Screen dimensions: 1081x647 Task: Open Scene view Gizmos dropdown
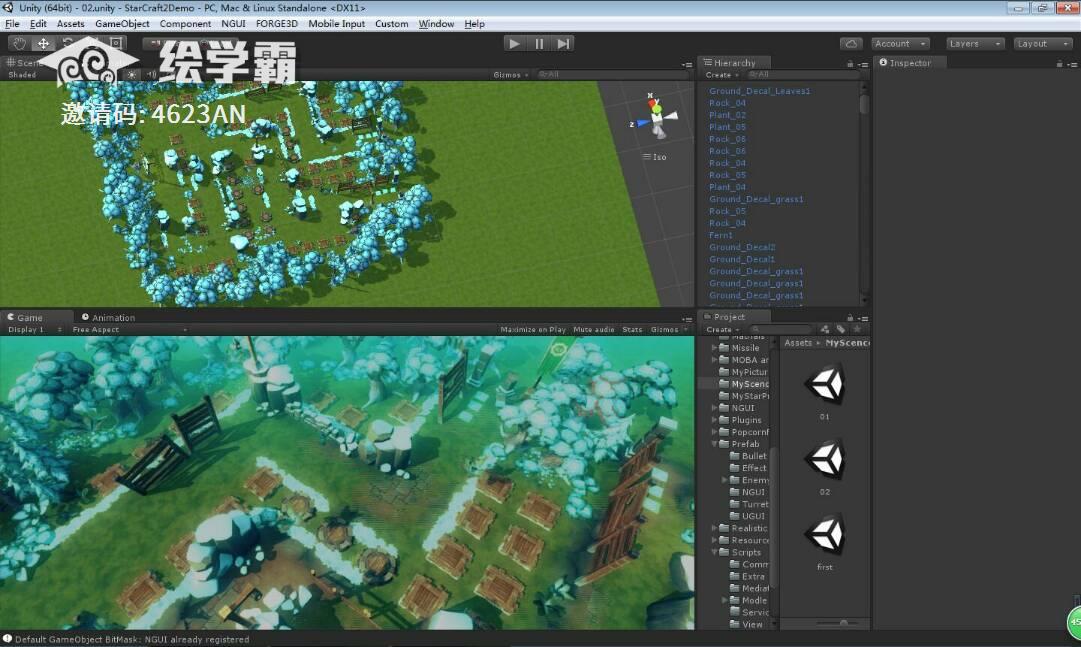point(511,74)
